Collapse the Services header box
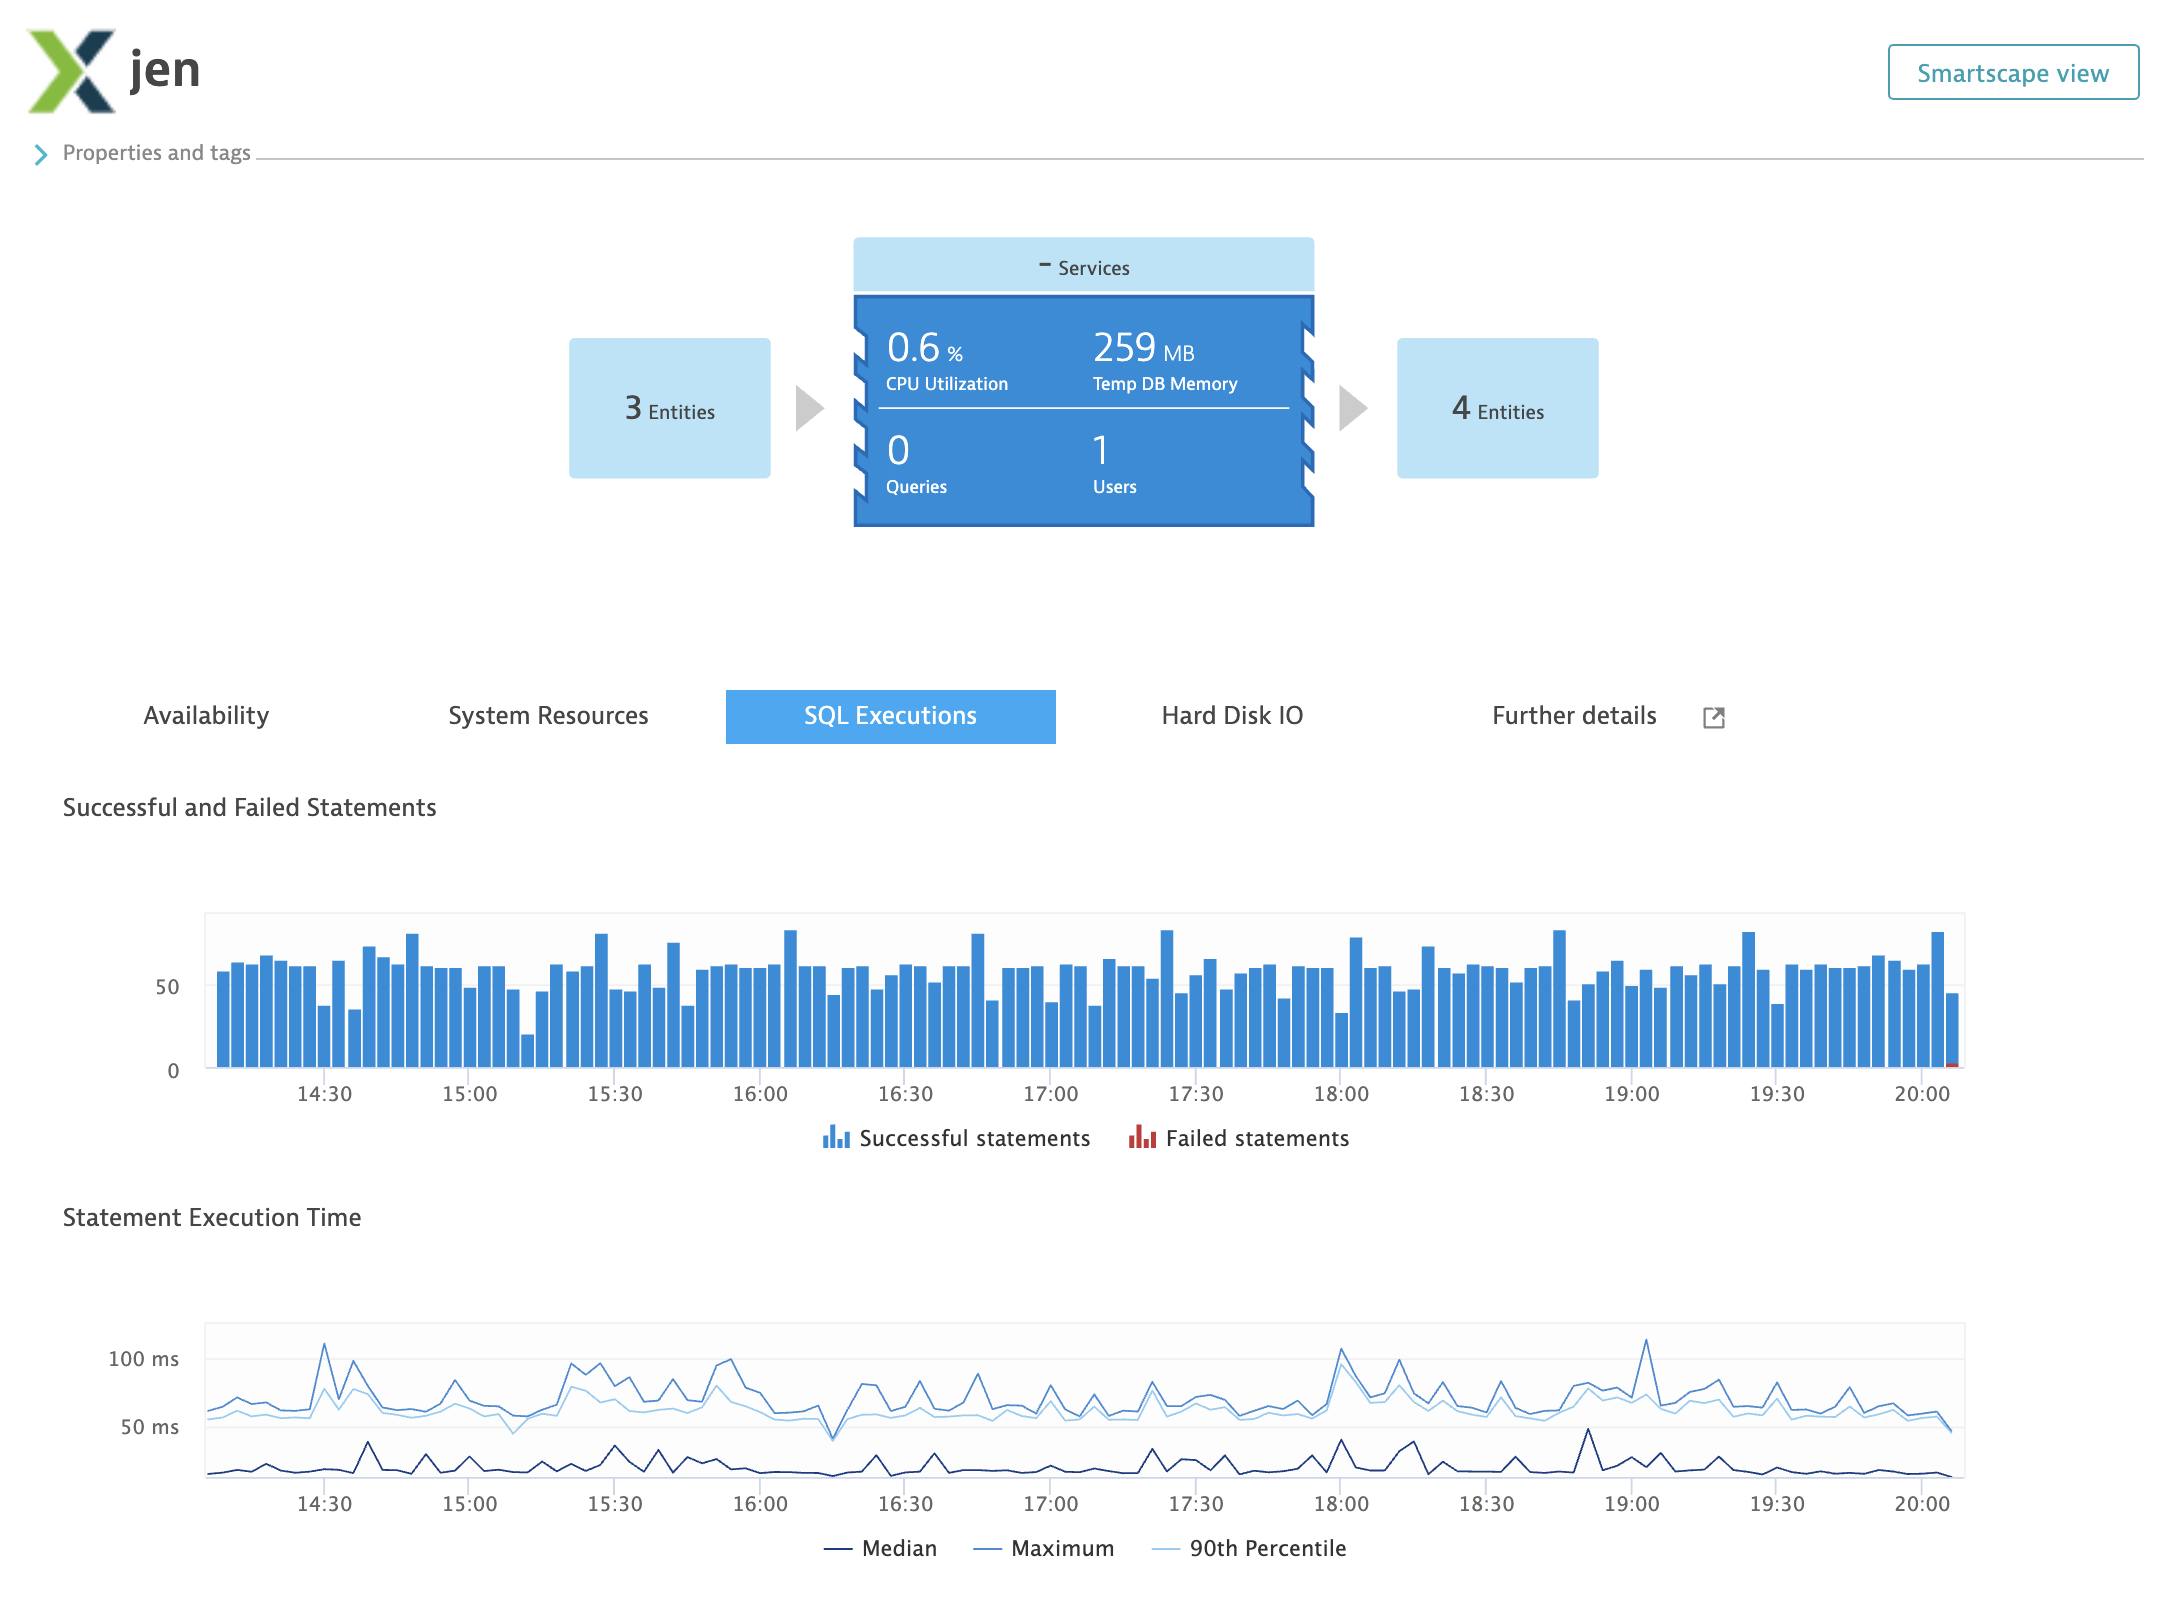2170x1614 pixels. [1084, 267]
